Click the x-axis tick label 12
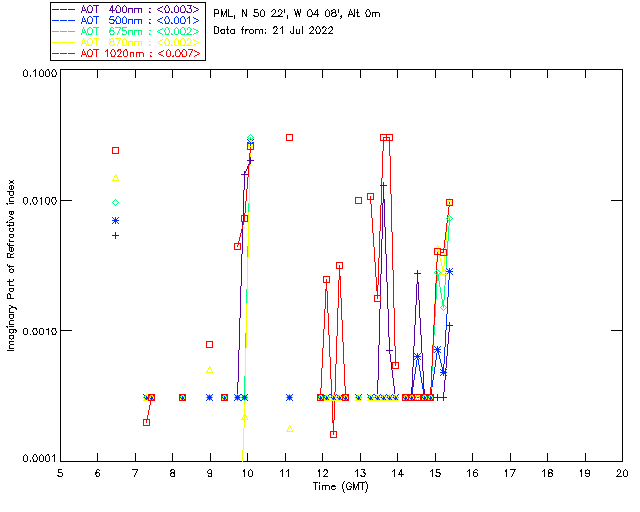Image resolution: width=640 pixels, height=512 pixels. (322, 473)
